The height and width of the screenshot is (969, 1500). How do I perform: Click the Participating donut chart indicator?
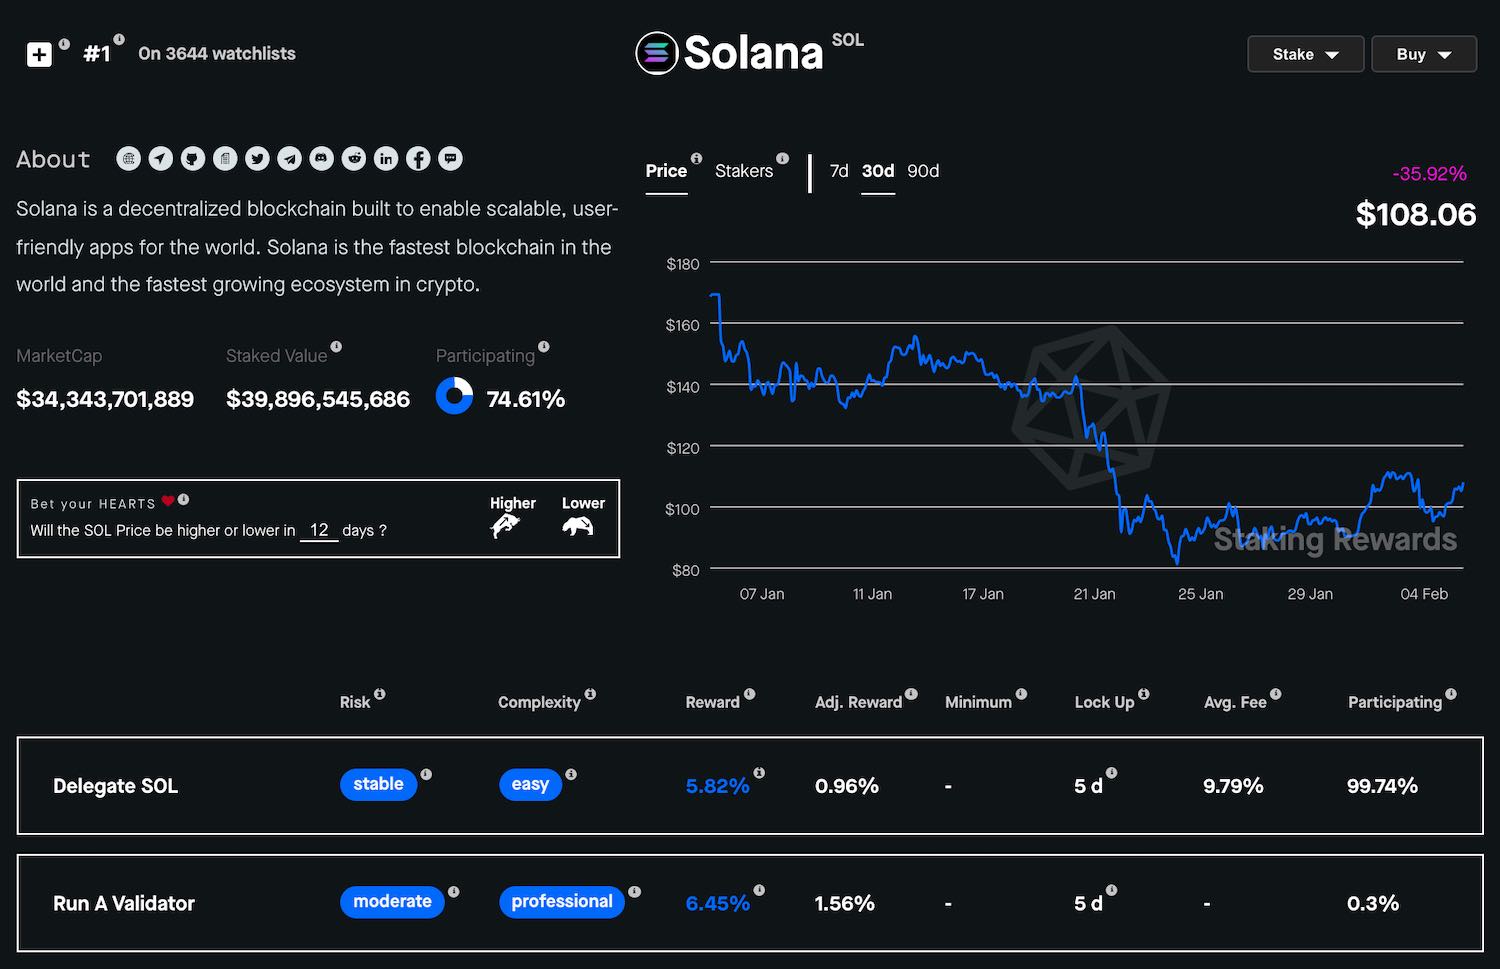(x=454, y=396)
